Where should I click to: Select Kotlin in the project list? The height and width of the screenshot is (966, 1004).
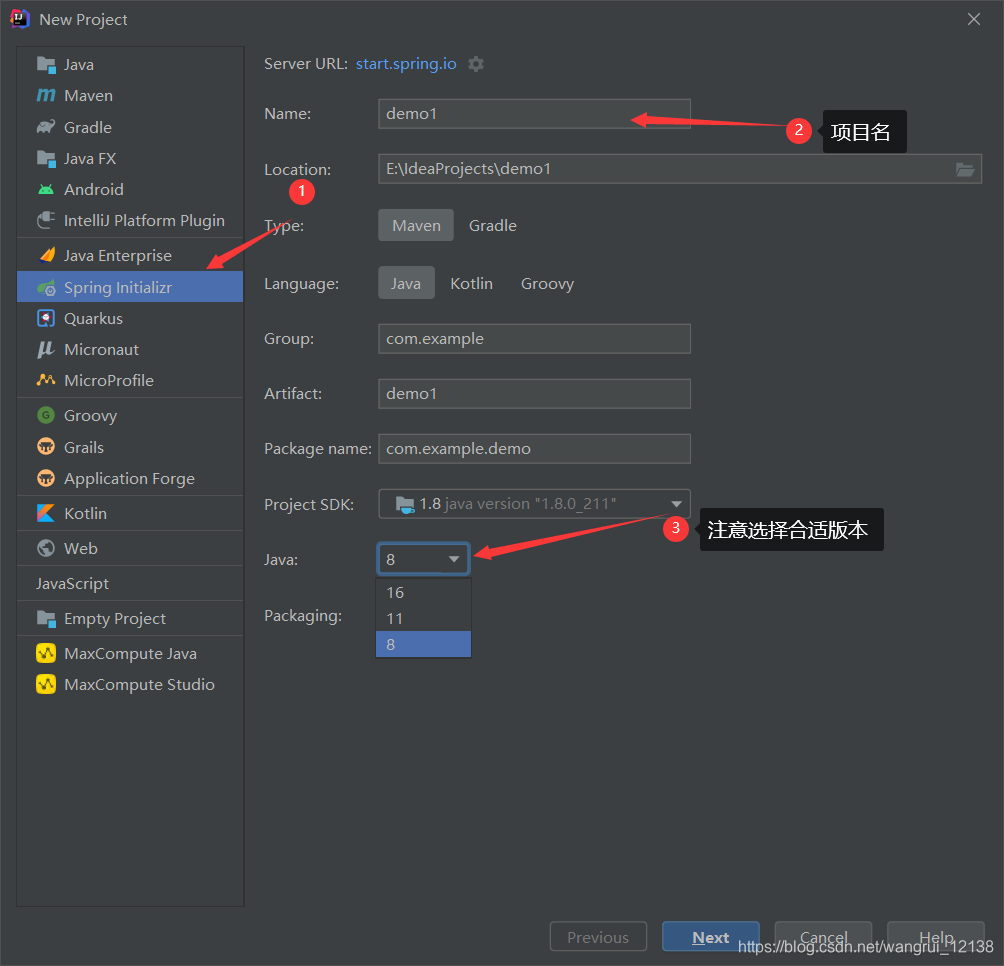pos(130,513)
